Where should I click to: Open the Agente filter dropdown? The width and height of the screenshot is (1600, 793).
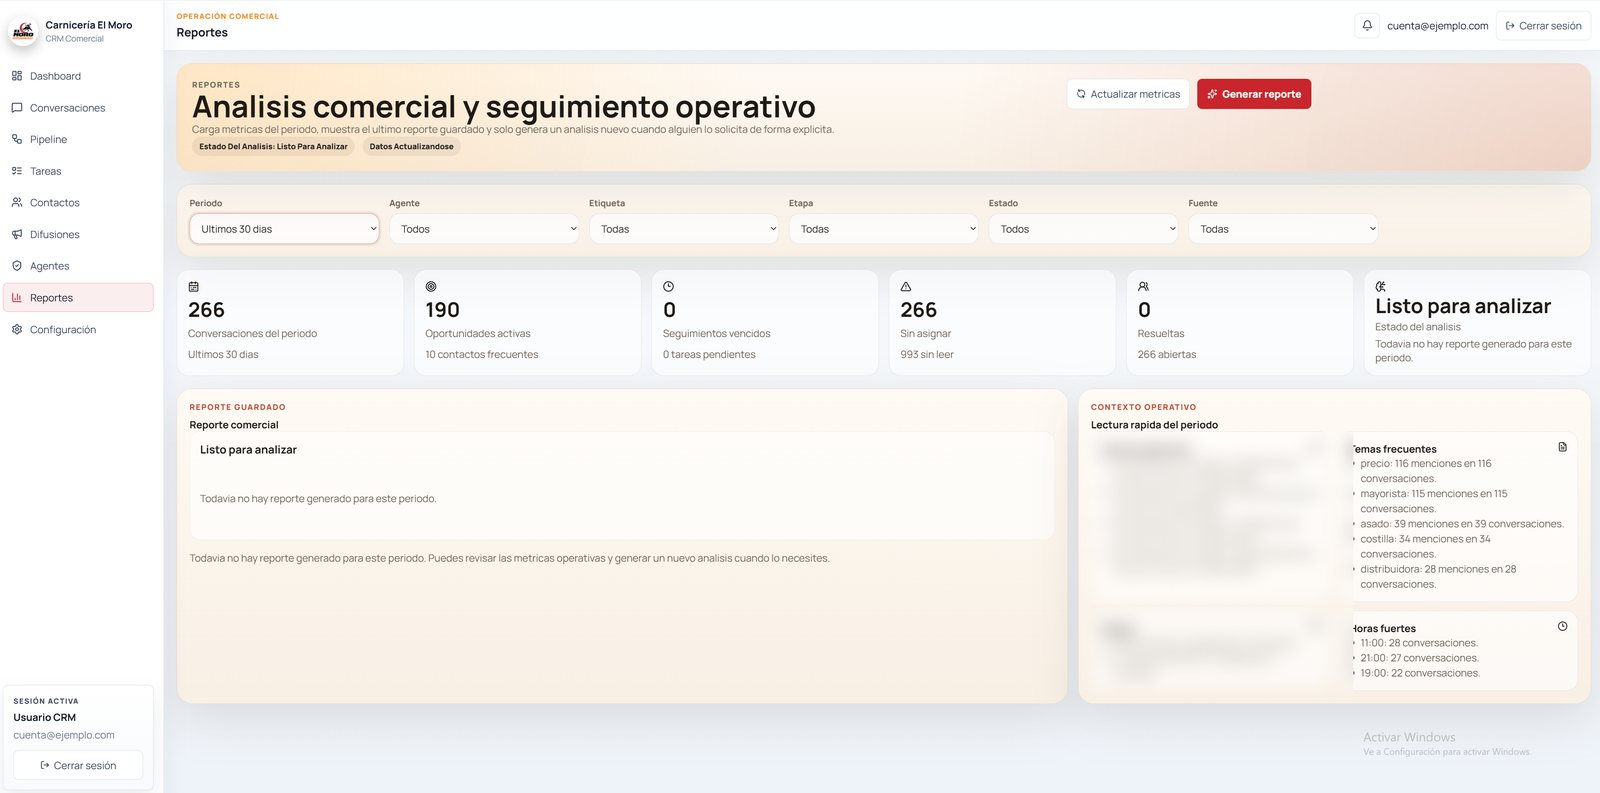tap(484, 229)
